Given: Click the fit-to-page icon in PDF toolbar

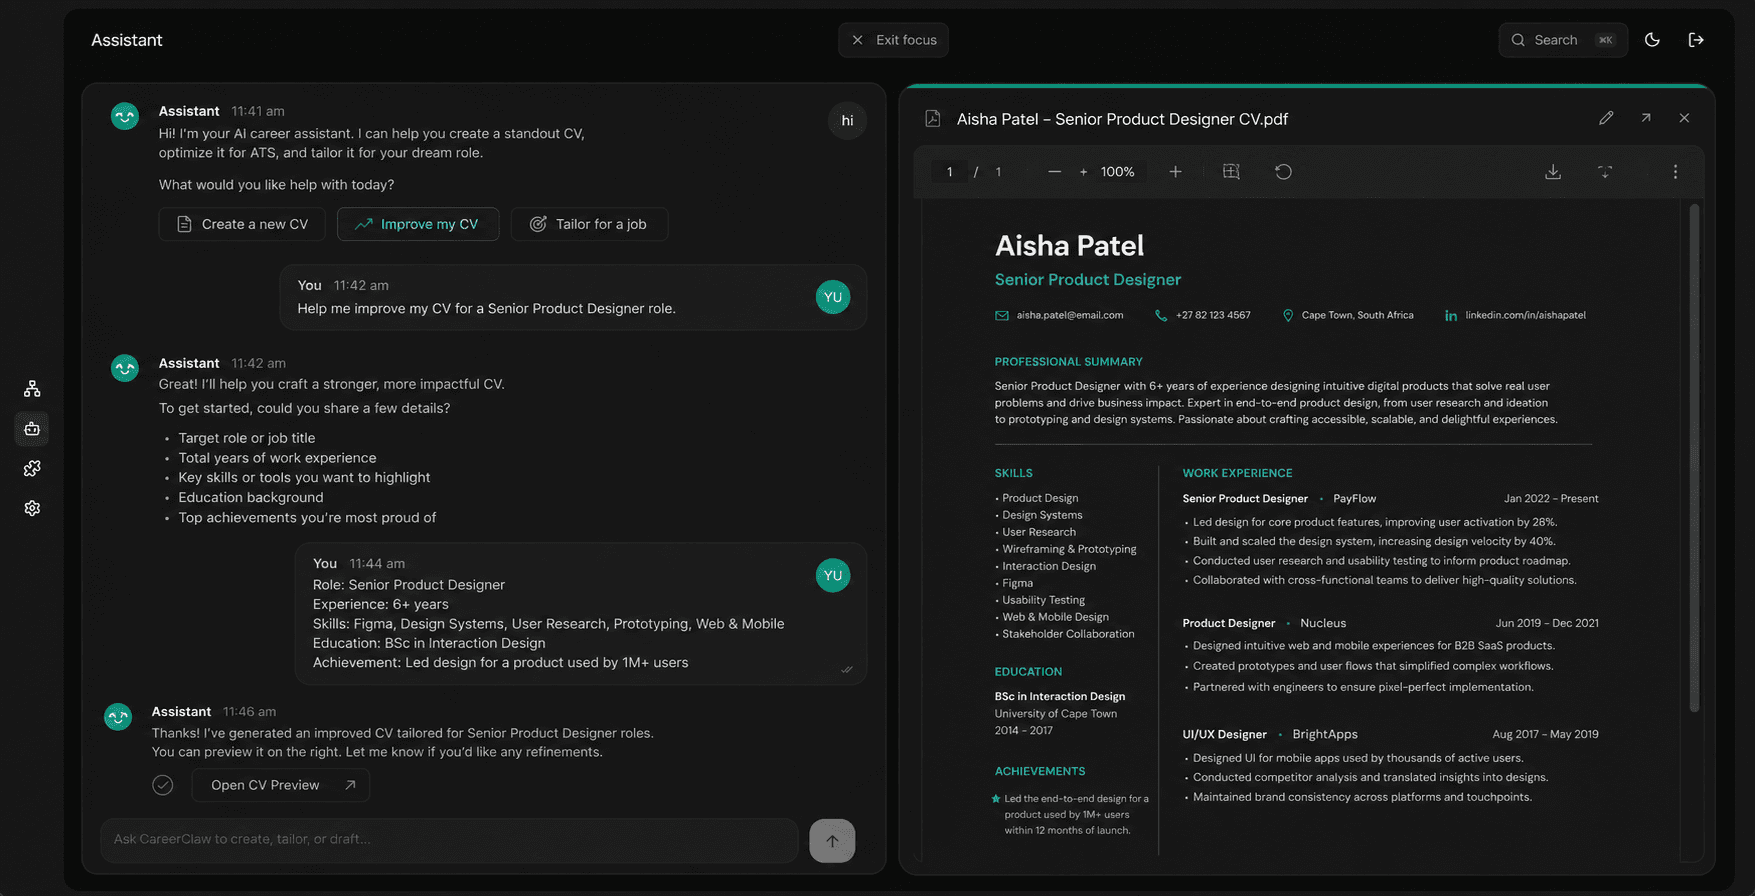Looking at the screenshot, I should 1231,172.
